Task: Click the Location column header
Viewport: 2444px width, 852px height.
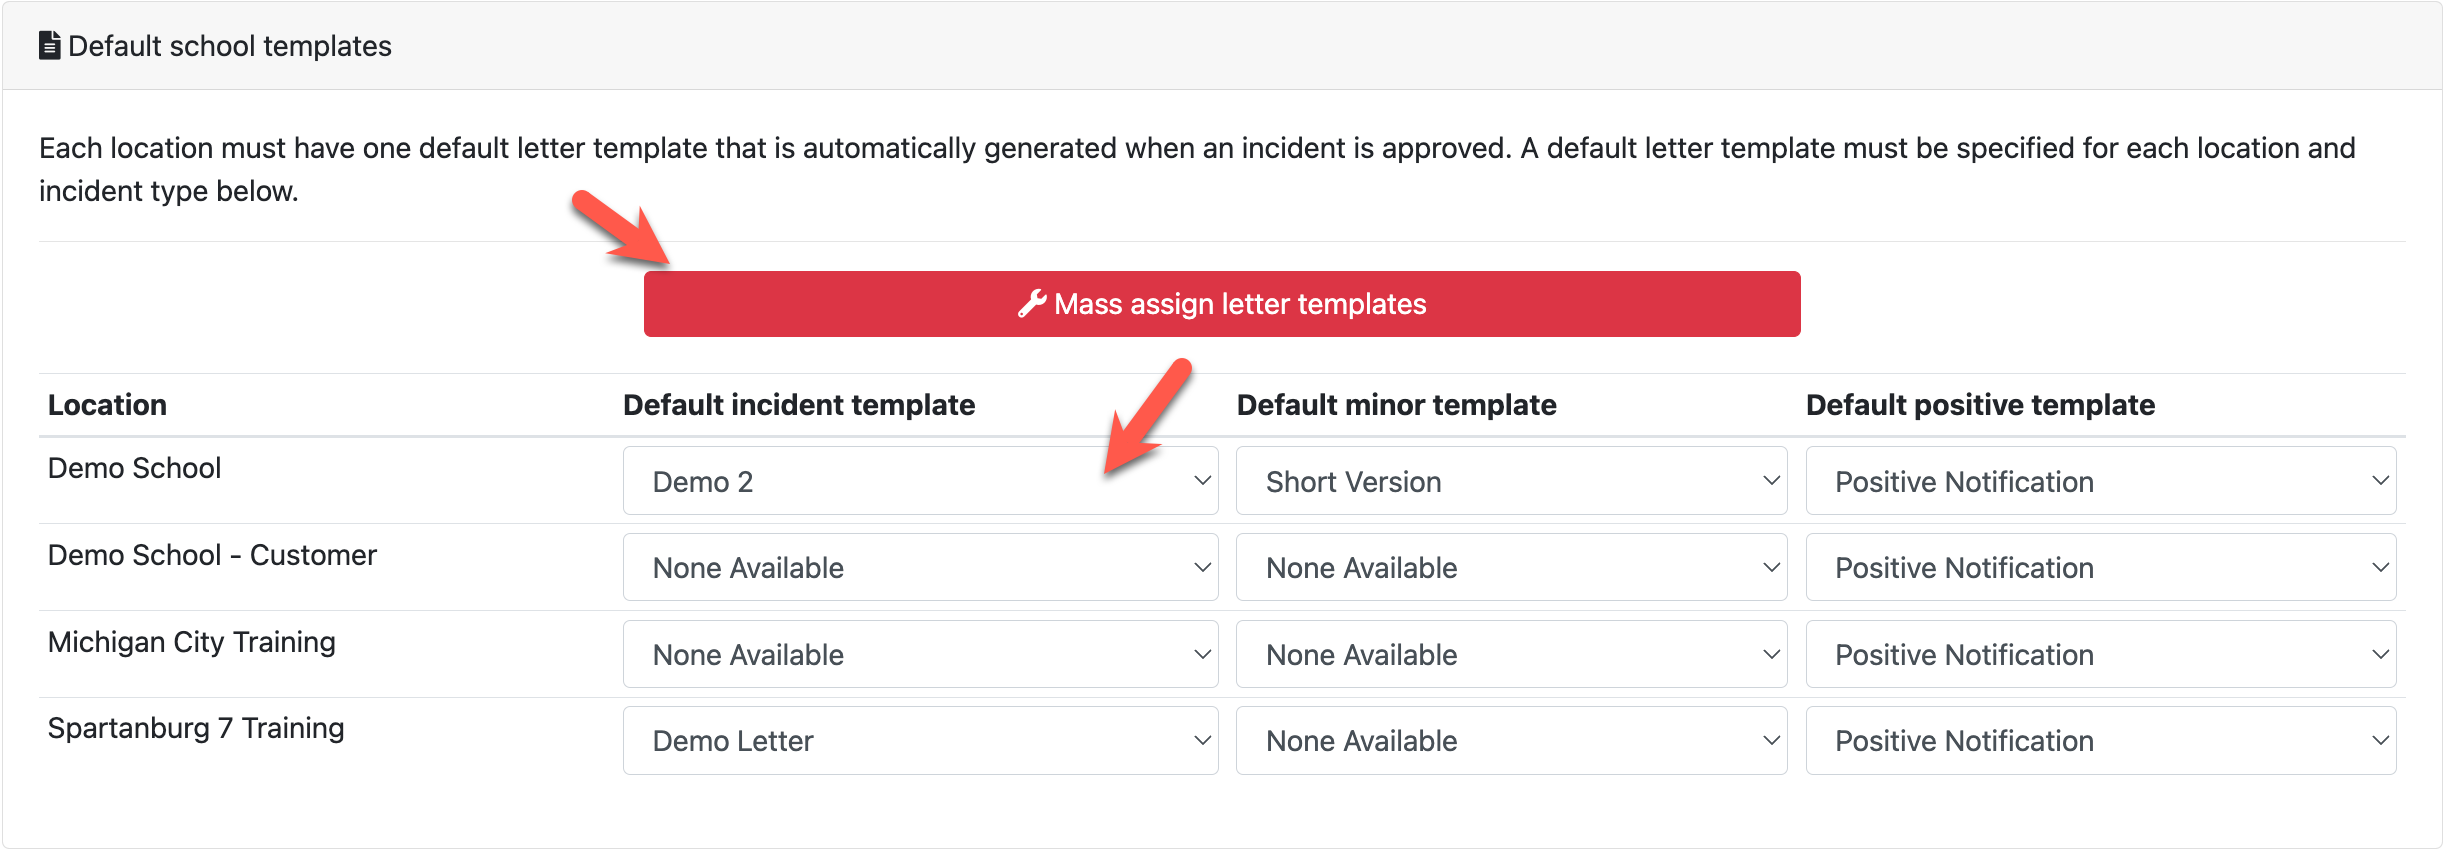Action: pos(107,405)
